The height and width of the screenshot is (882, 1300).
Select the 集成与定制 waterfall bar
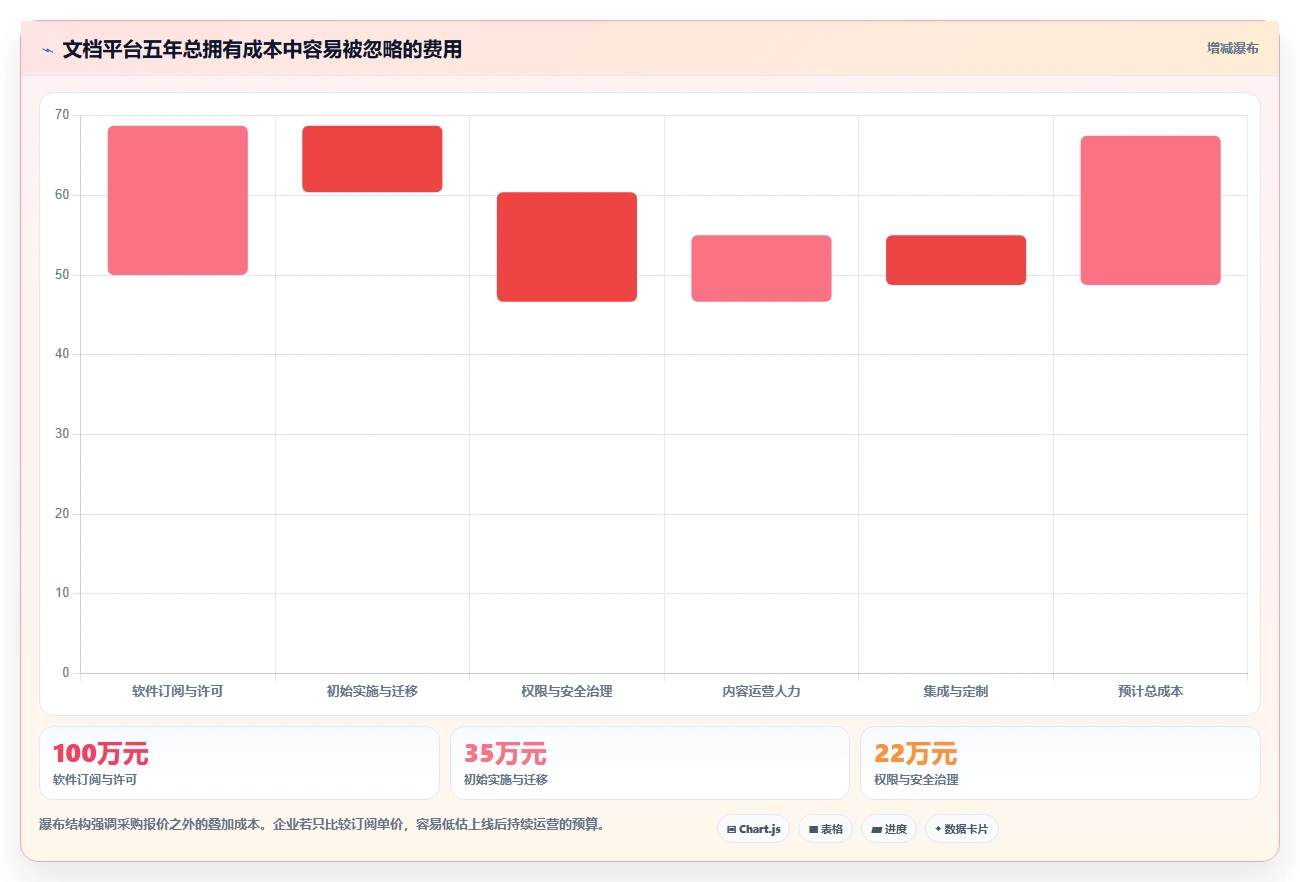[x=956, y=260]
